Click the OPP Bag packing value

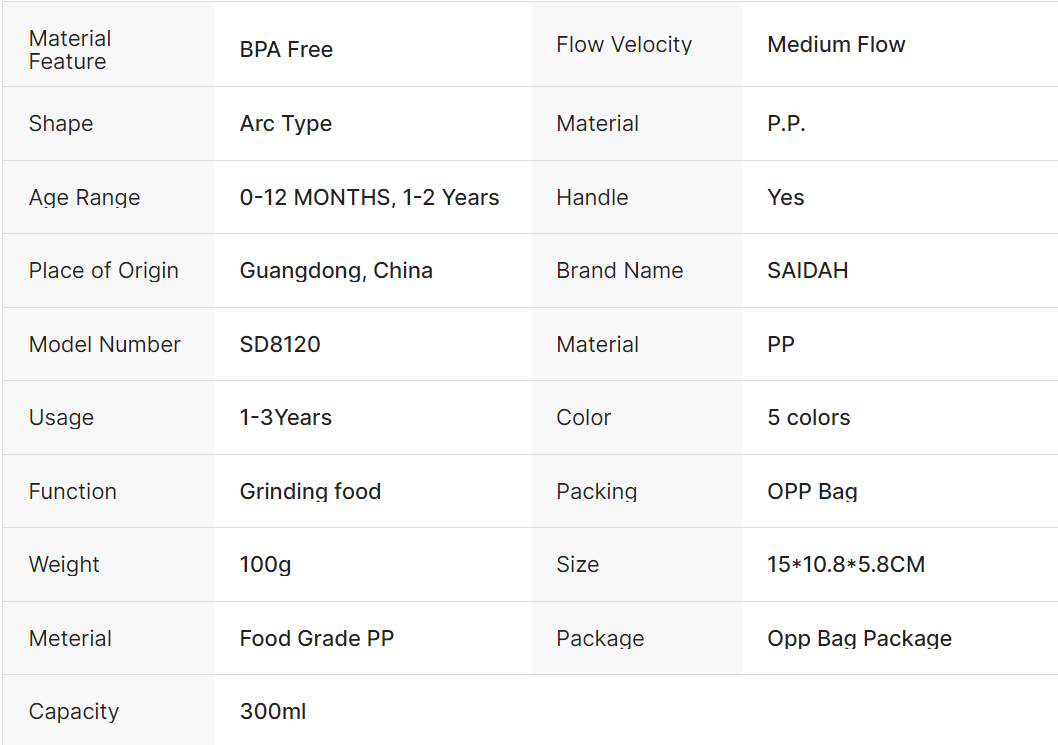812,492
